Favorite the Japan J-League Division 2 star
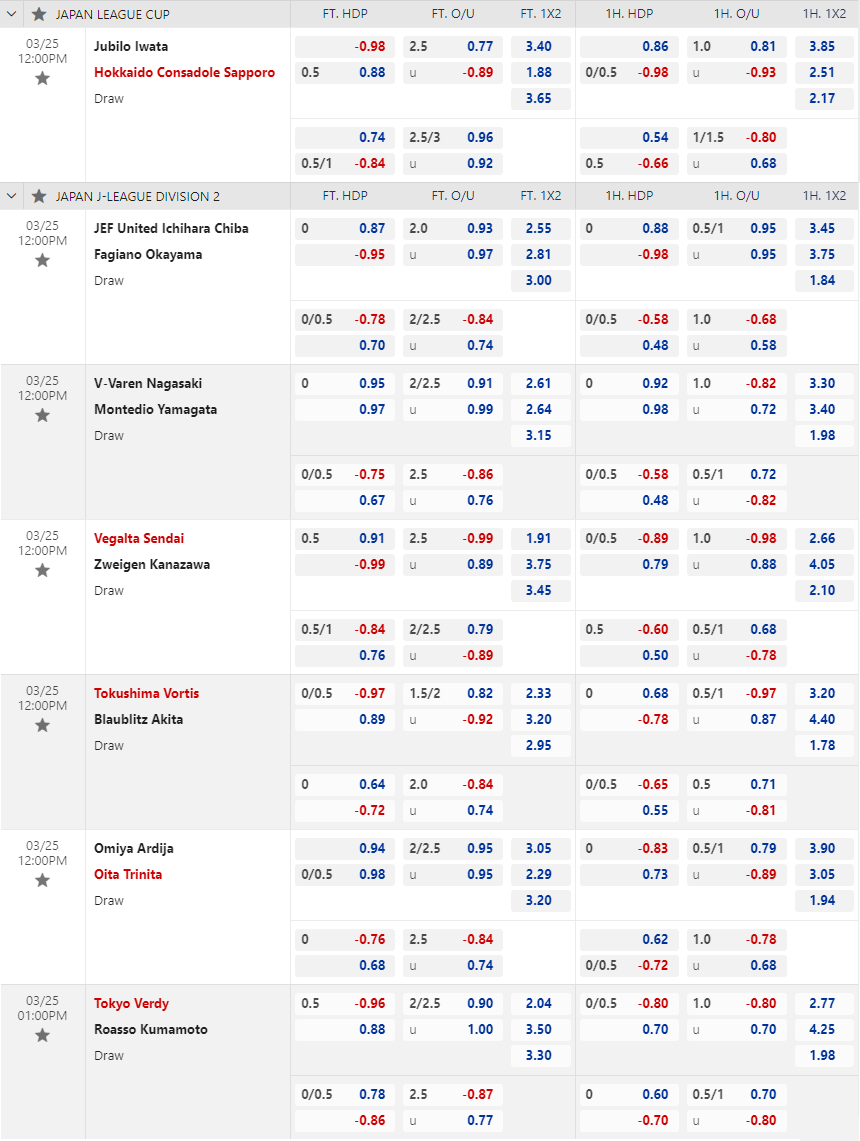This screenshot has width=860, height=1141. [x=39, y=196]
